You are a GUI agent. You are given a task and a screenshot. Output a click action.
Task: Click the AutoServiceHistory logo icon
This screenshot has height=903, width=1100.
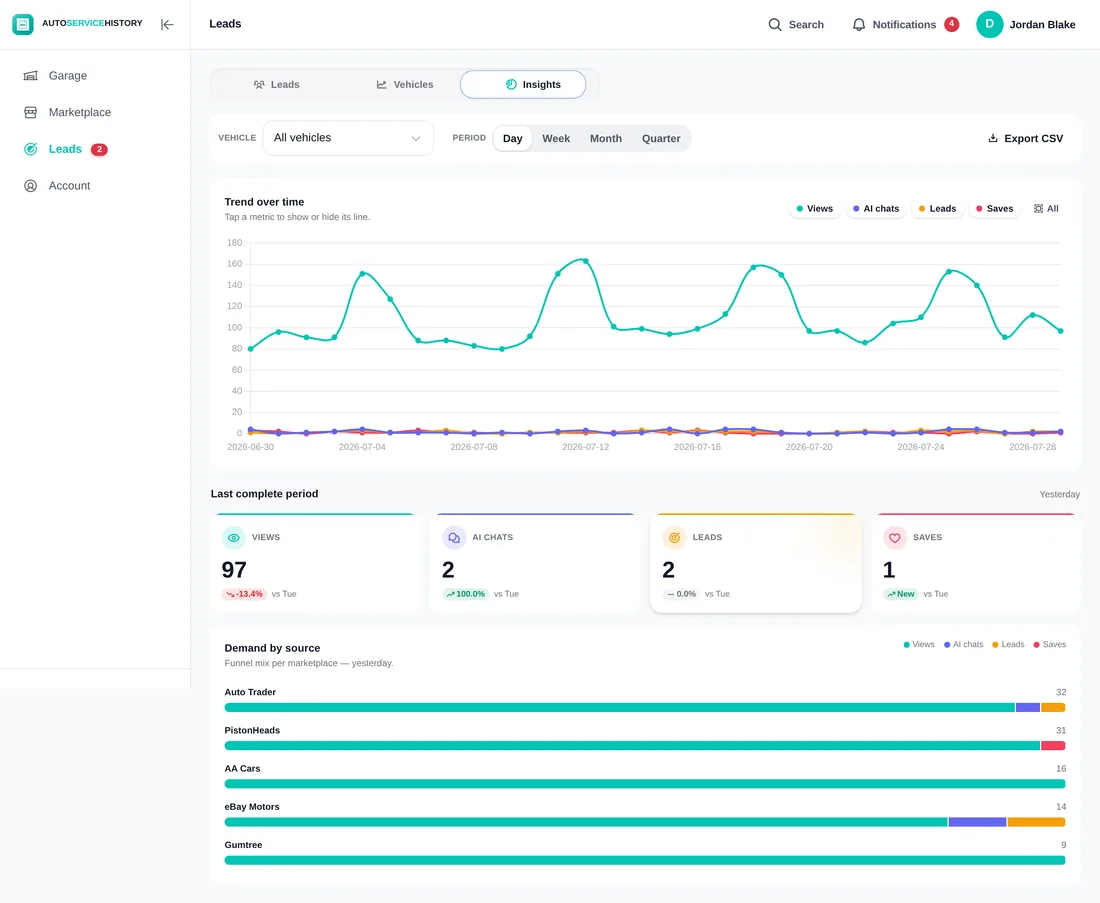pyautogui.click(x=22, y=24)
